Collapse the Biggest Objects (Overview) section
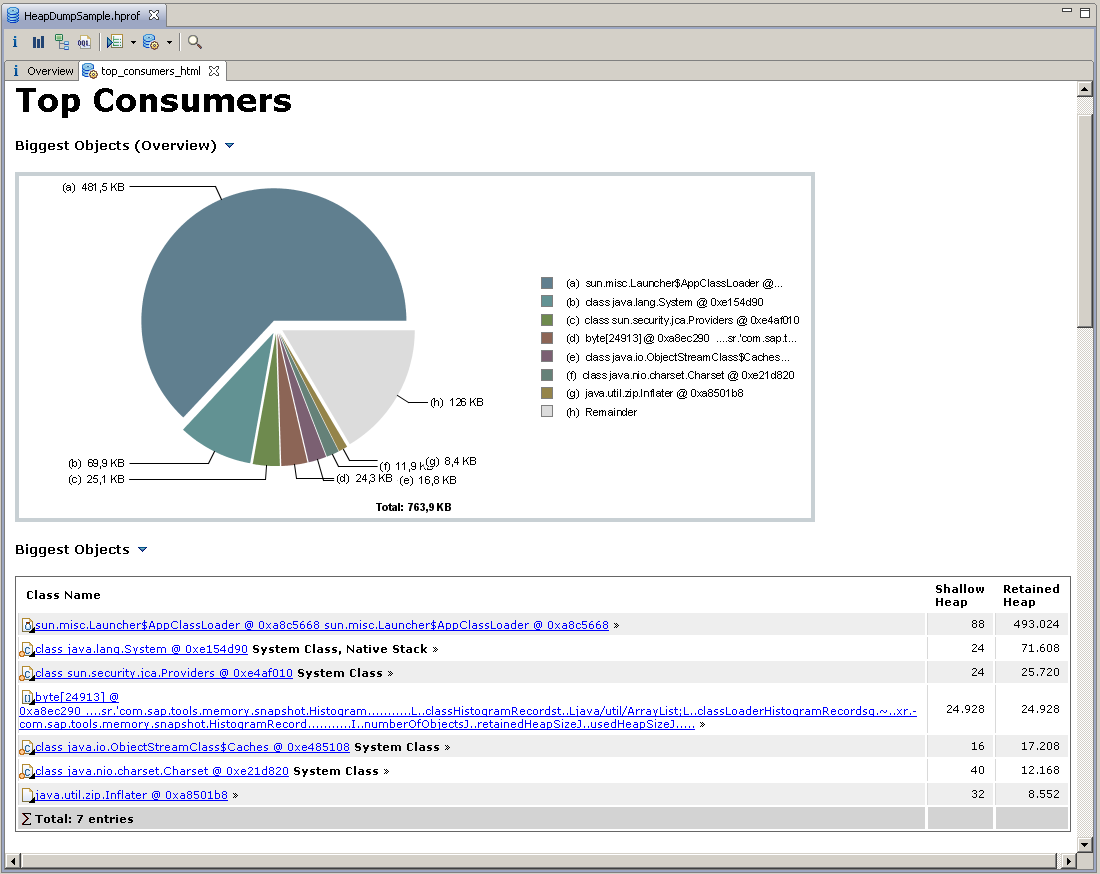Screen dimensions: 1100x874 point(229,145)
